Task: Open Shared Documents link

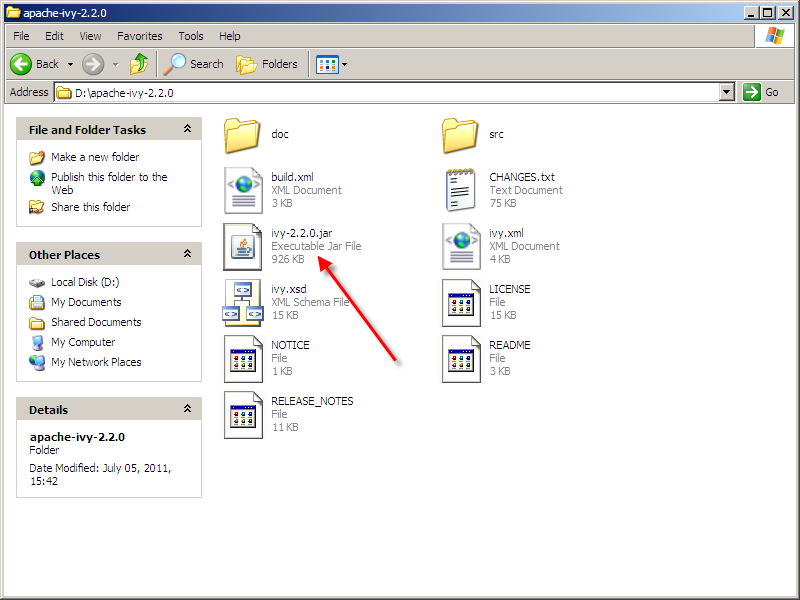Action: pos(96,322)
